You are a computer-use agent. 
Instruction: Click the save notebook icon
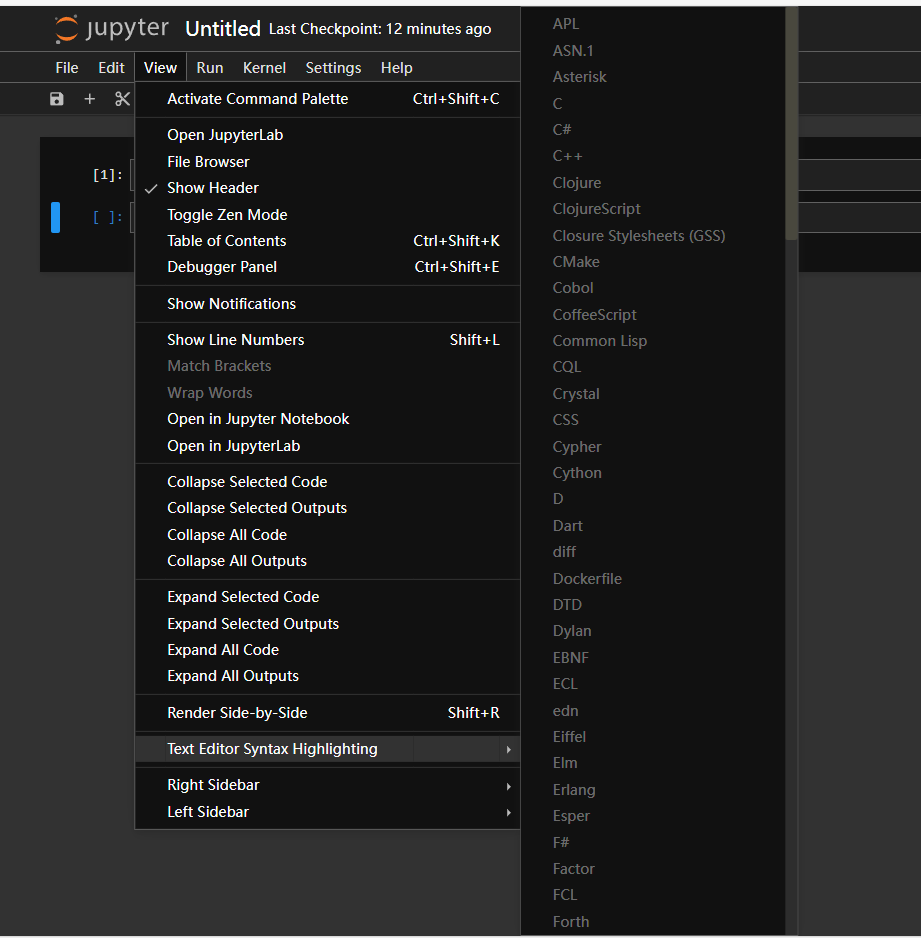point(57,99)
